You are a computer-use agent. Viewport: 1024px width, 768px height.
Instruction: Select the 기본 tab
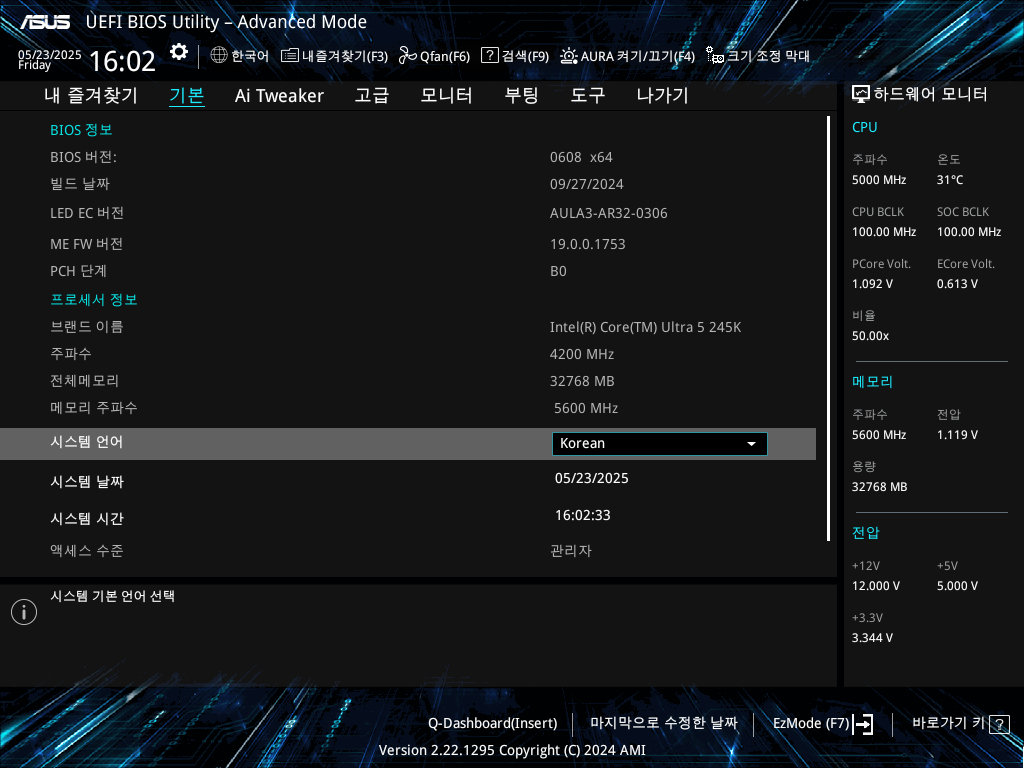(187, 95)
